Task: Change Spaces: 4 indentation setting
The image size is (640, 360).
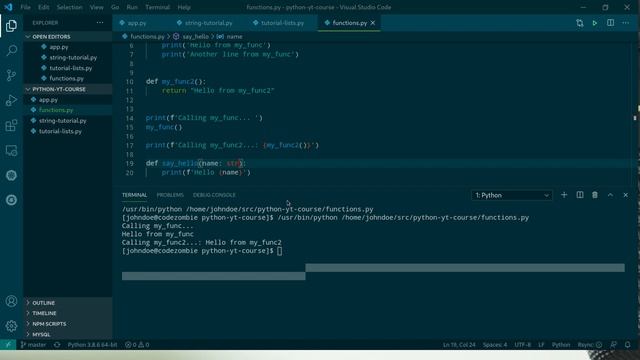Action: (495, 344)
